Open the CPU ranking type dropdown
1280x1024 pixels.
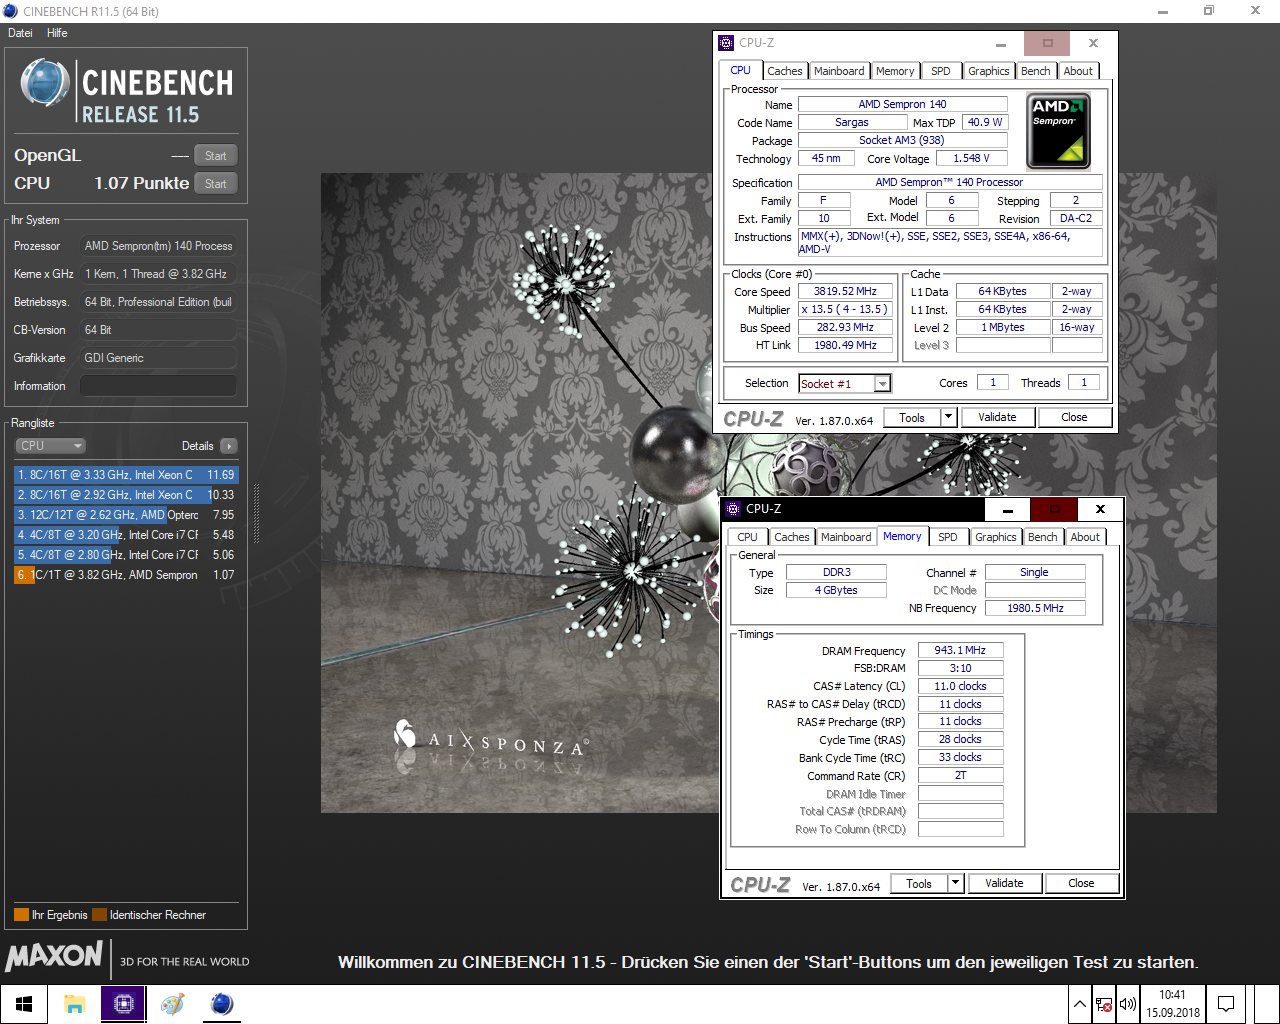(x=50, y=446)
